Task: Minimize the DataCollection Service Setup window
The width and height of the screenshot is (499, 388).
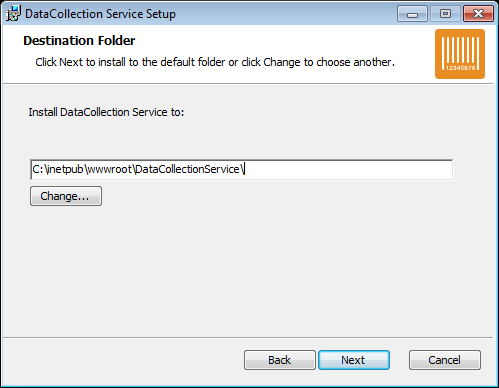Action: 412,14
